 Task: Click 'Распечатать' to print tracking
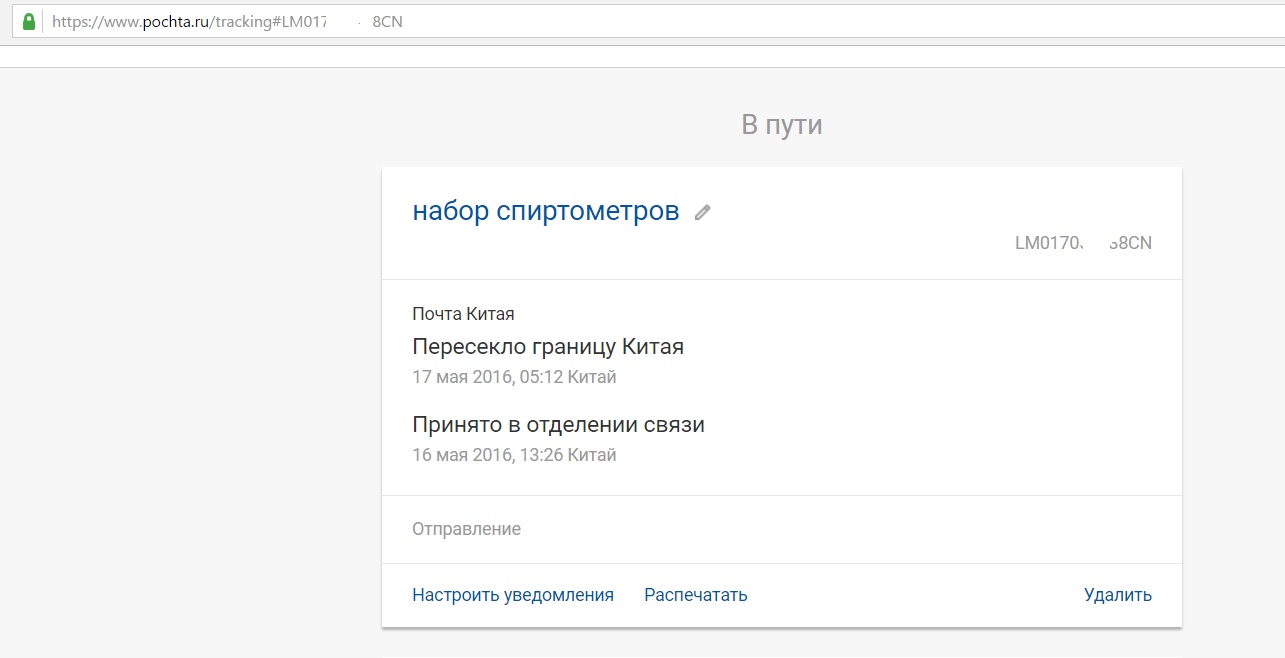pyautogui.click(x=696, y=595)
